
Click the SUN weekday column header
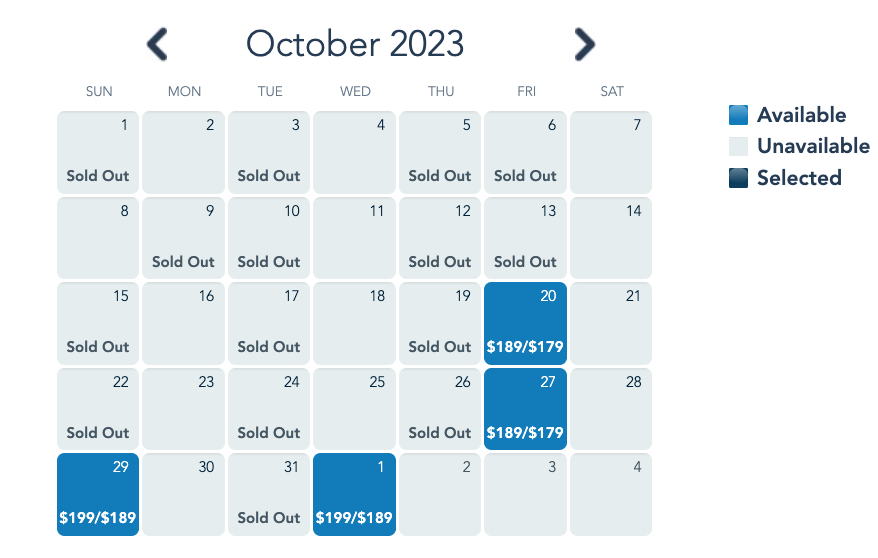[x=99, y=91]
